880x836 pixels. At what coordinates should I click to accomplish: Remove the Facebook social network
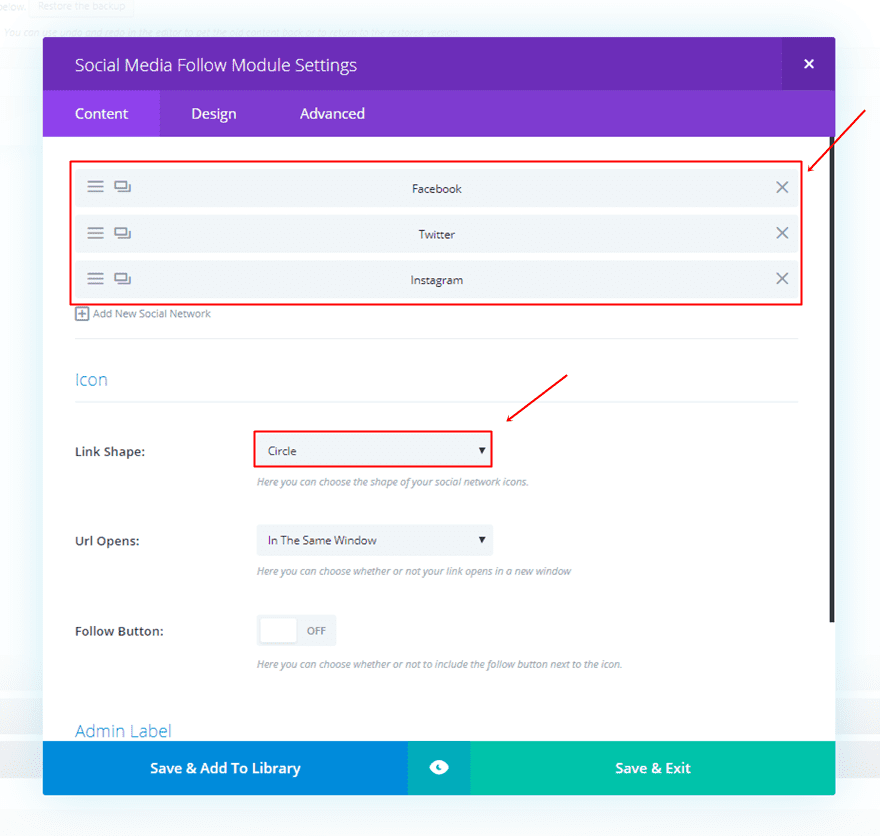(x=782, y=187)
